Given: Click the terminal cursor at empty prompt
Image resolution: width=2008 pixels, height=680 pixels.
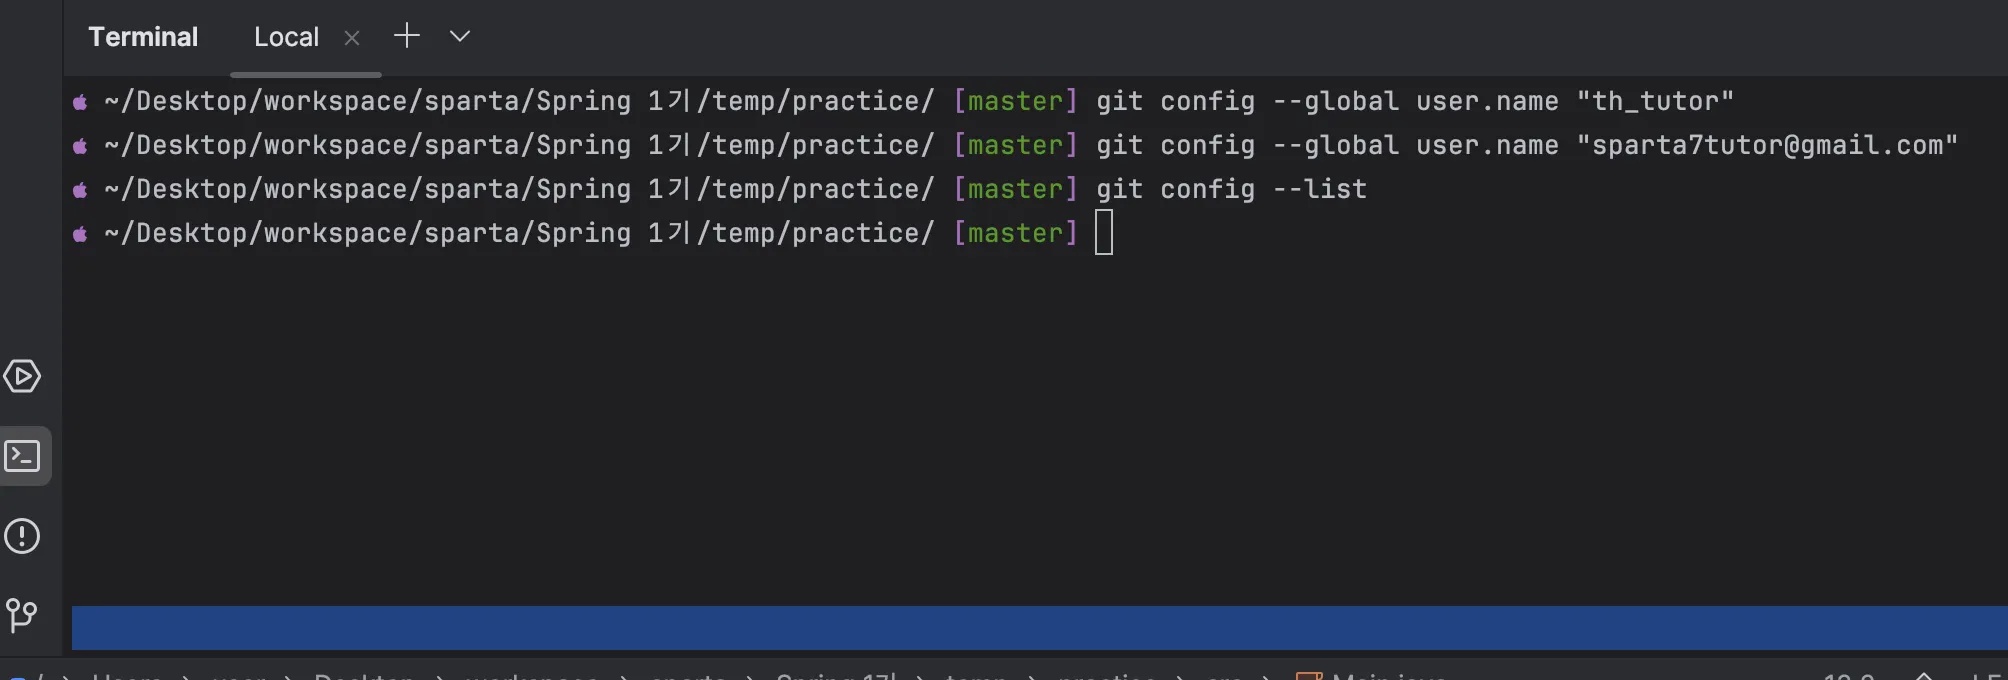Looking at the screenshot, I should coord(1103,233).
